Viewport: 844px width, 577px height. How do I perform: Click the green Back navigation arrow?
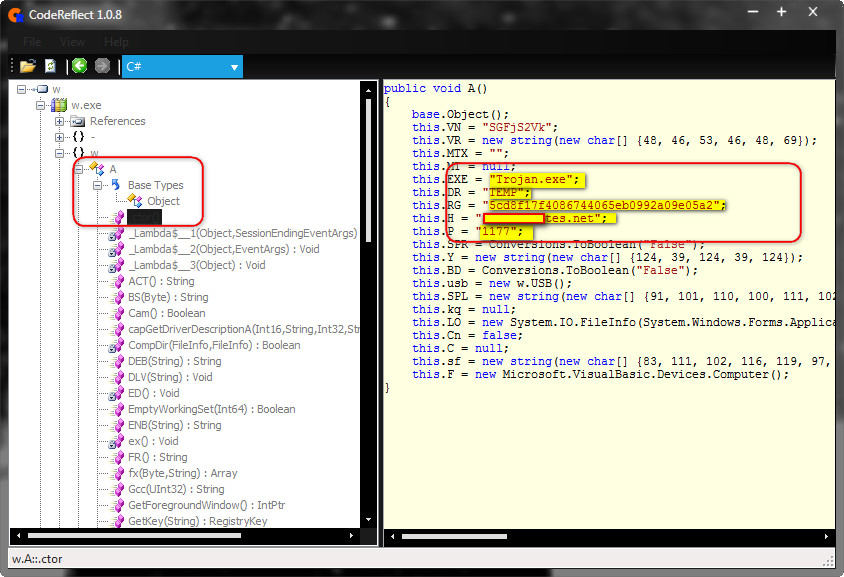point(79,67)
